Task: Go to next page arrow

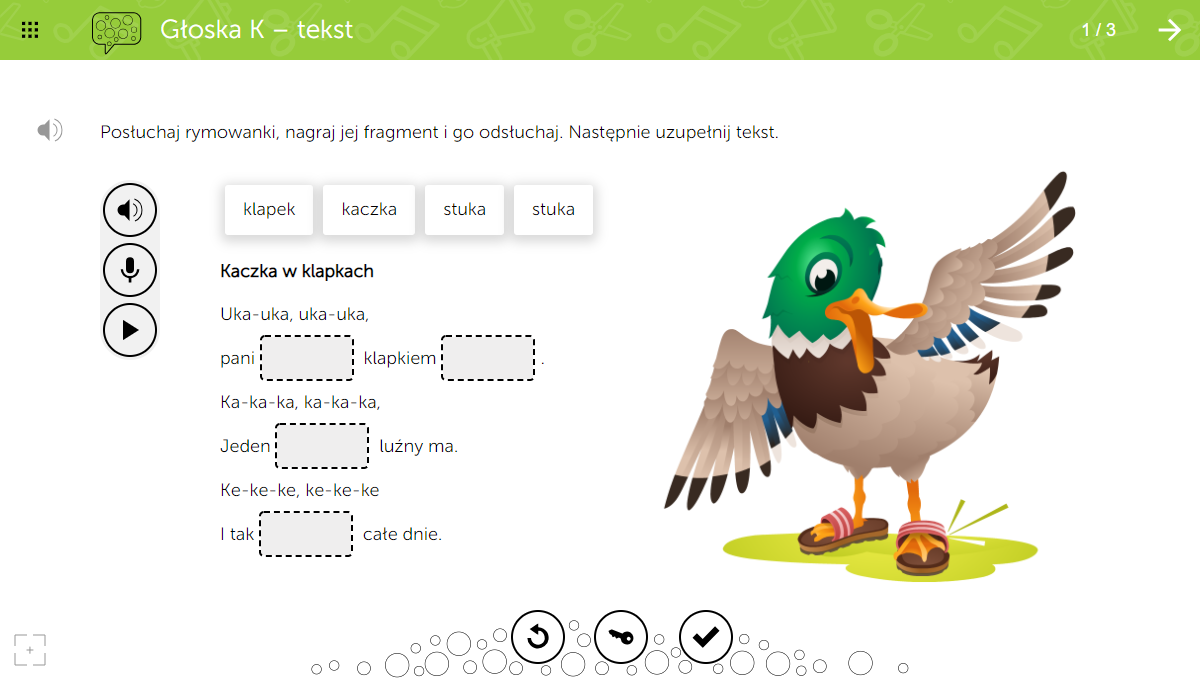Action: [x=1169, y=30]
